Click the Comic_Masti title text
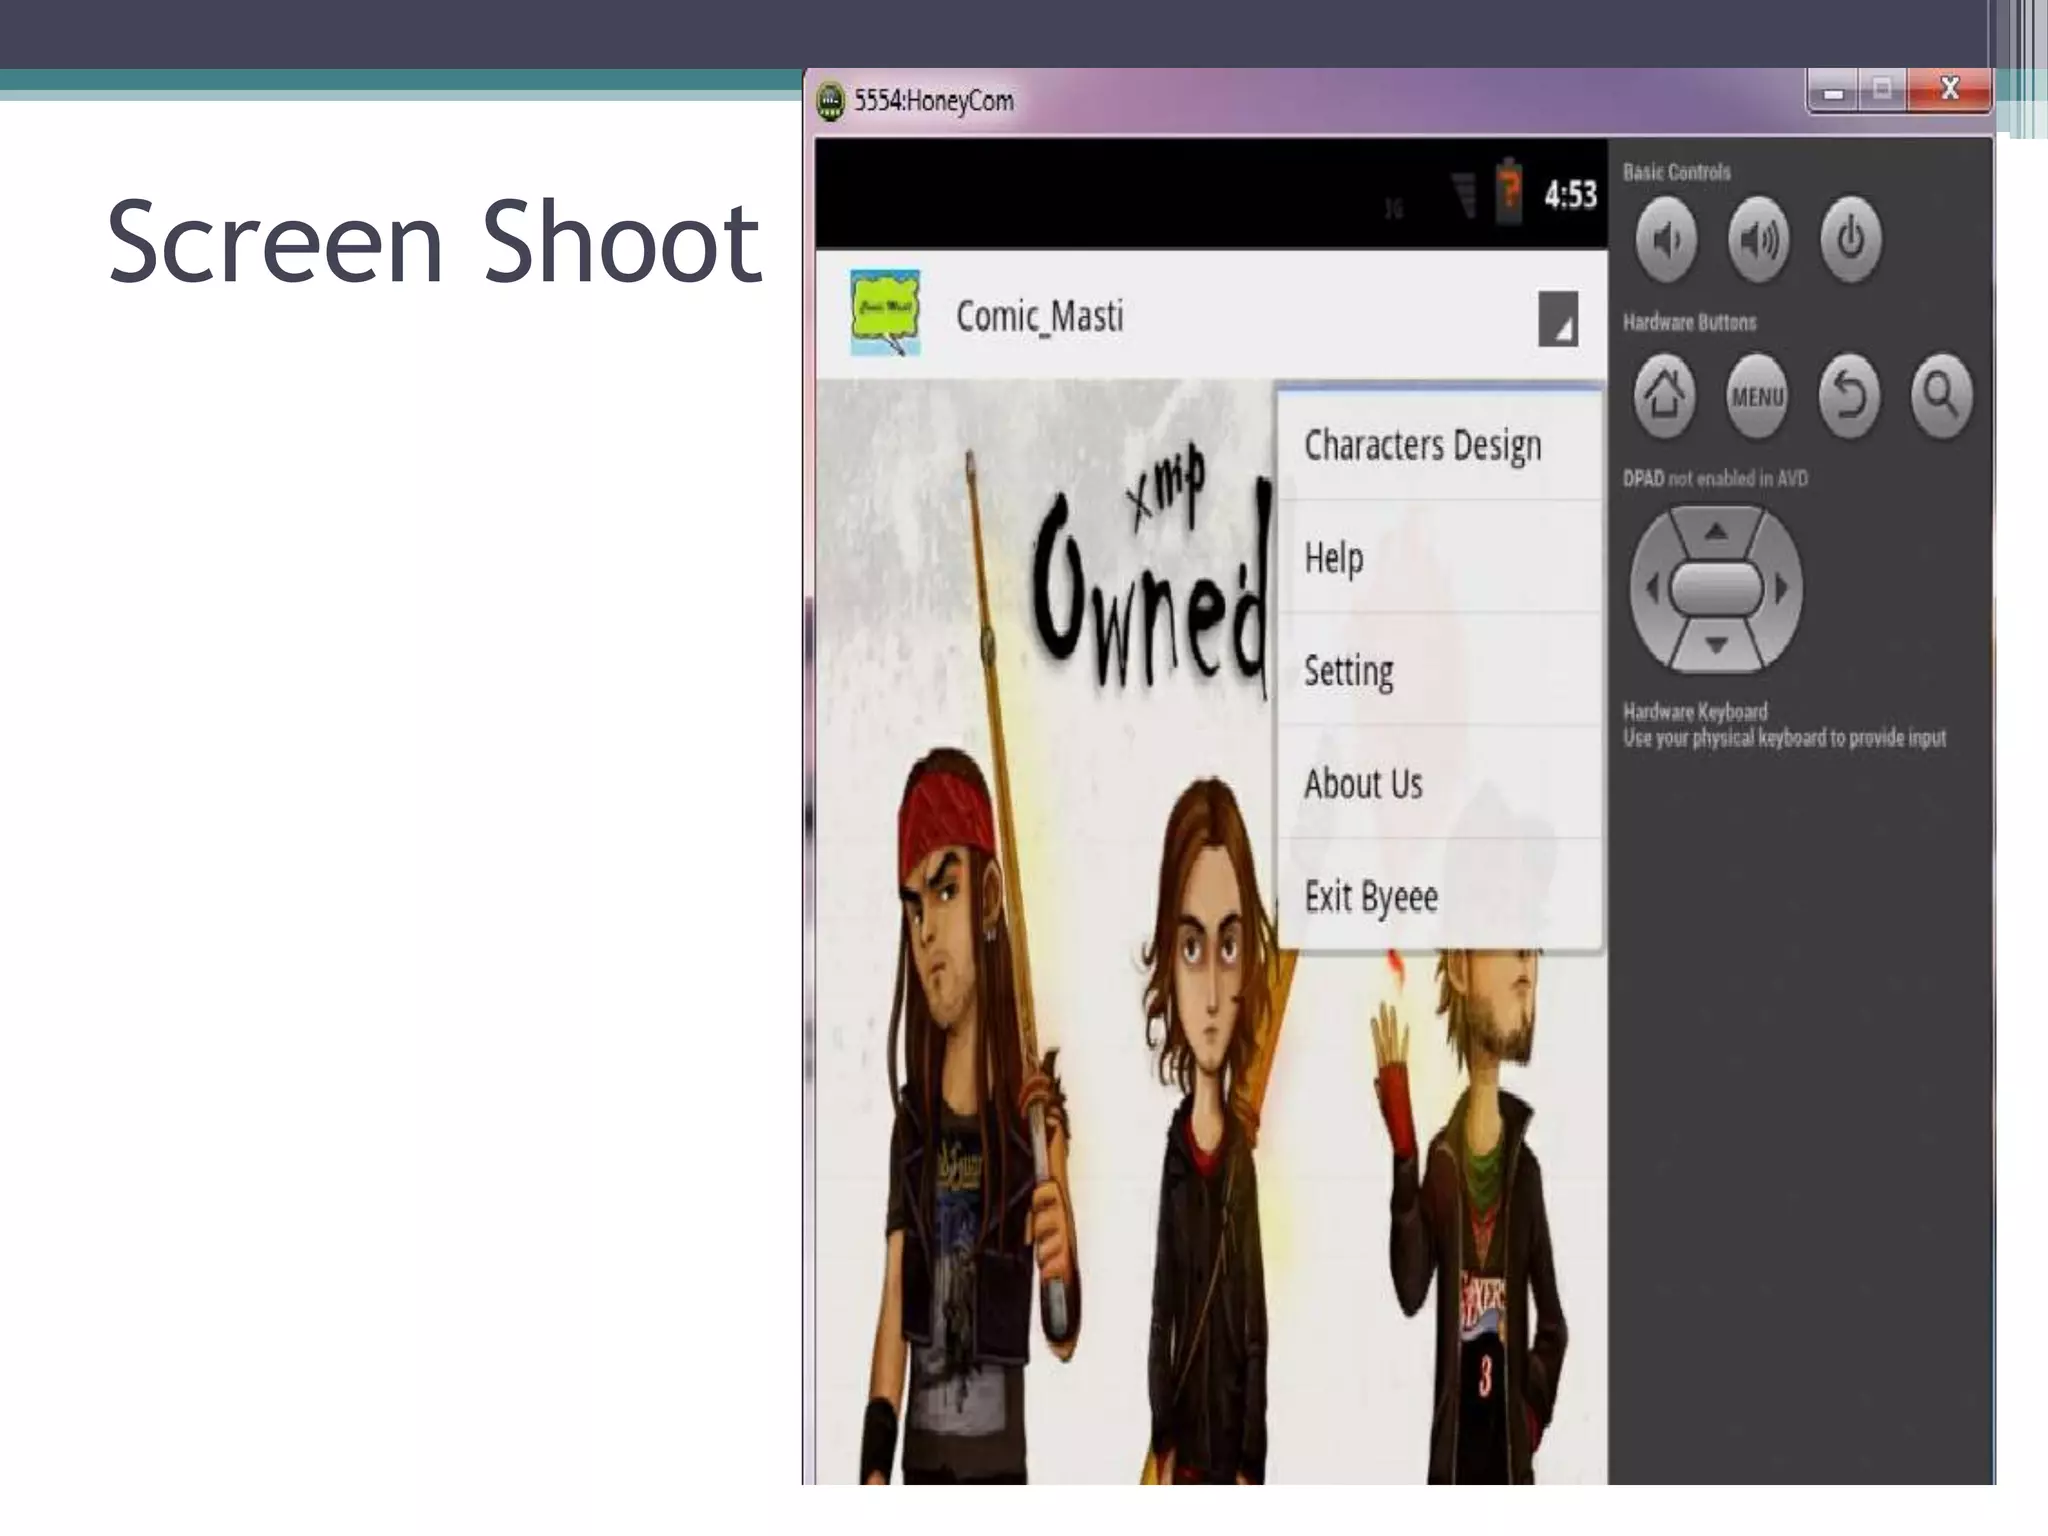2048x1536 pixels. point(1040,317)
